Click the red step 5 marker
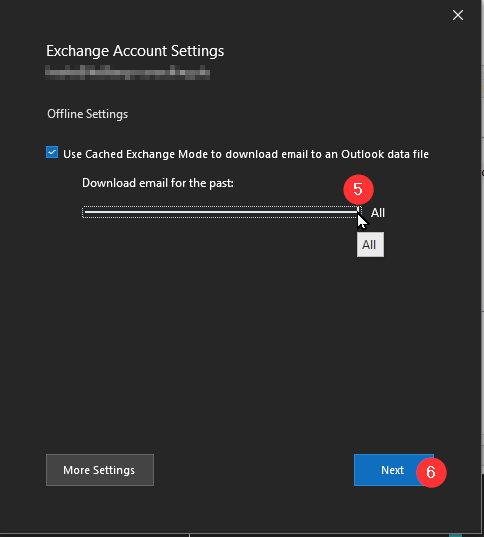The height and width of the screenshot is (537, 484). 358,190
